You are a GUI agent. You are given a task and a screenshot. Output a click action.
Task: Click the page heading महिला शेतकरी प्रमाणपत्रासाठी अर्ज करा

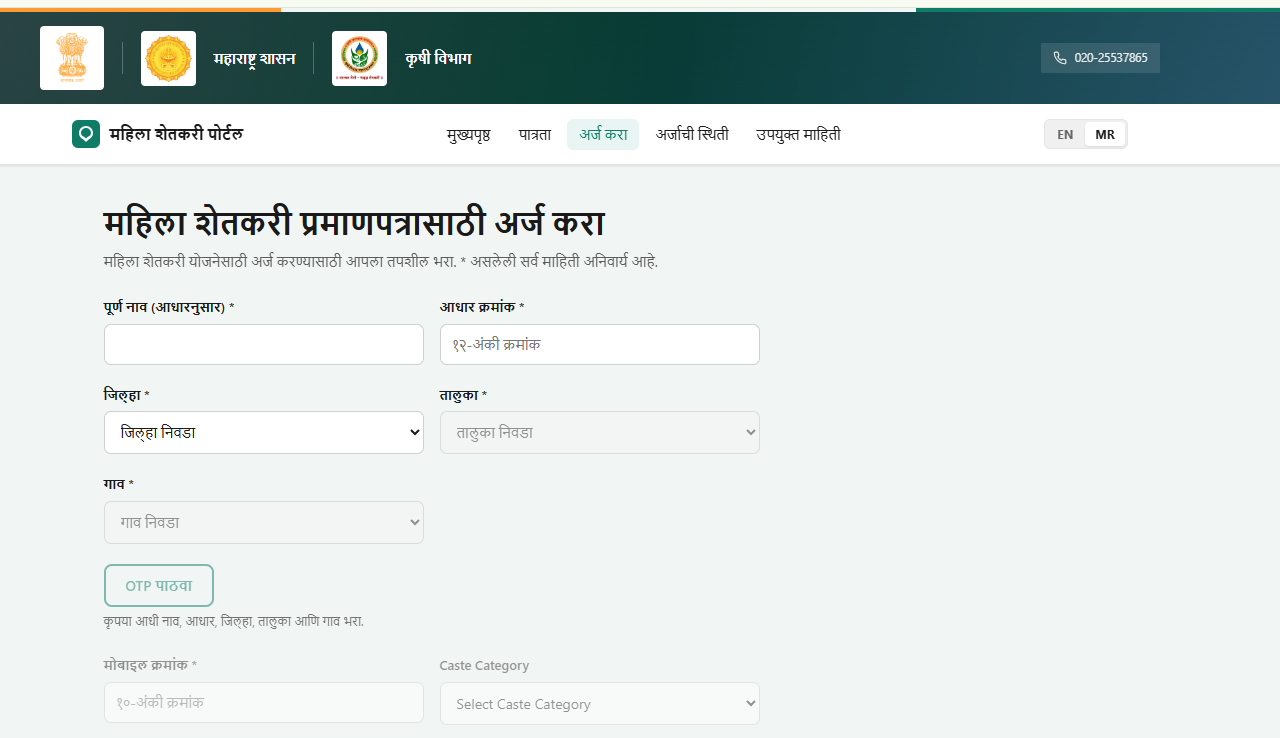354,224
